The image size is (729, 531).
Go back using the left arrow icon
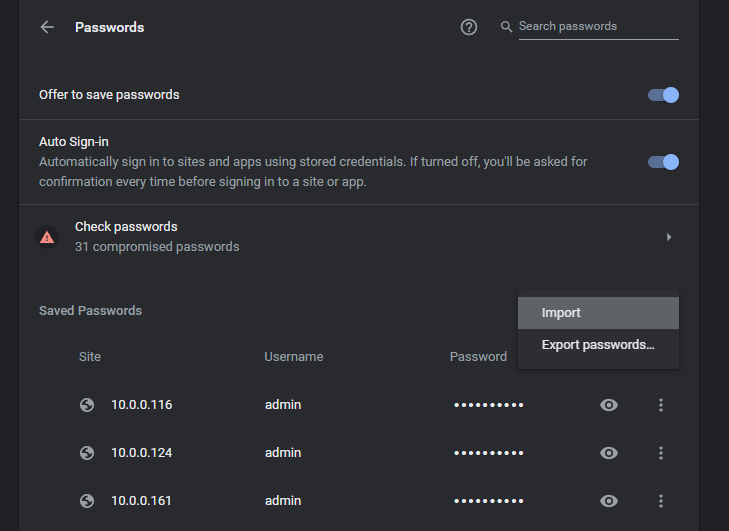pos(47,27)
